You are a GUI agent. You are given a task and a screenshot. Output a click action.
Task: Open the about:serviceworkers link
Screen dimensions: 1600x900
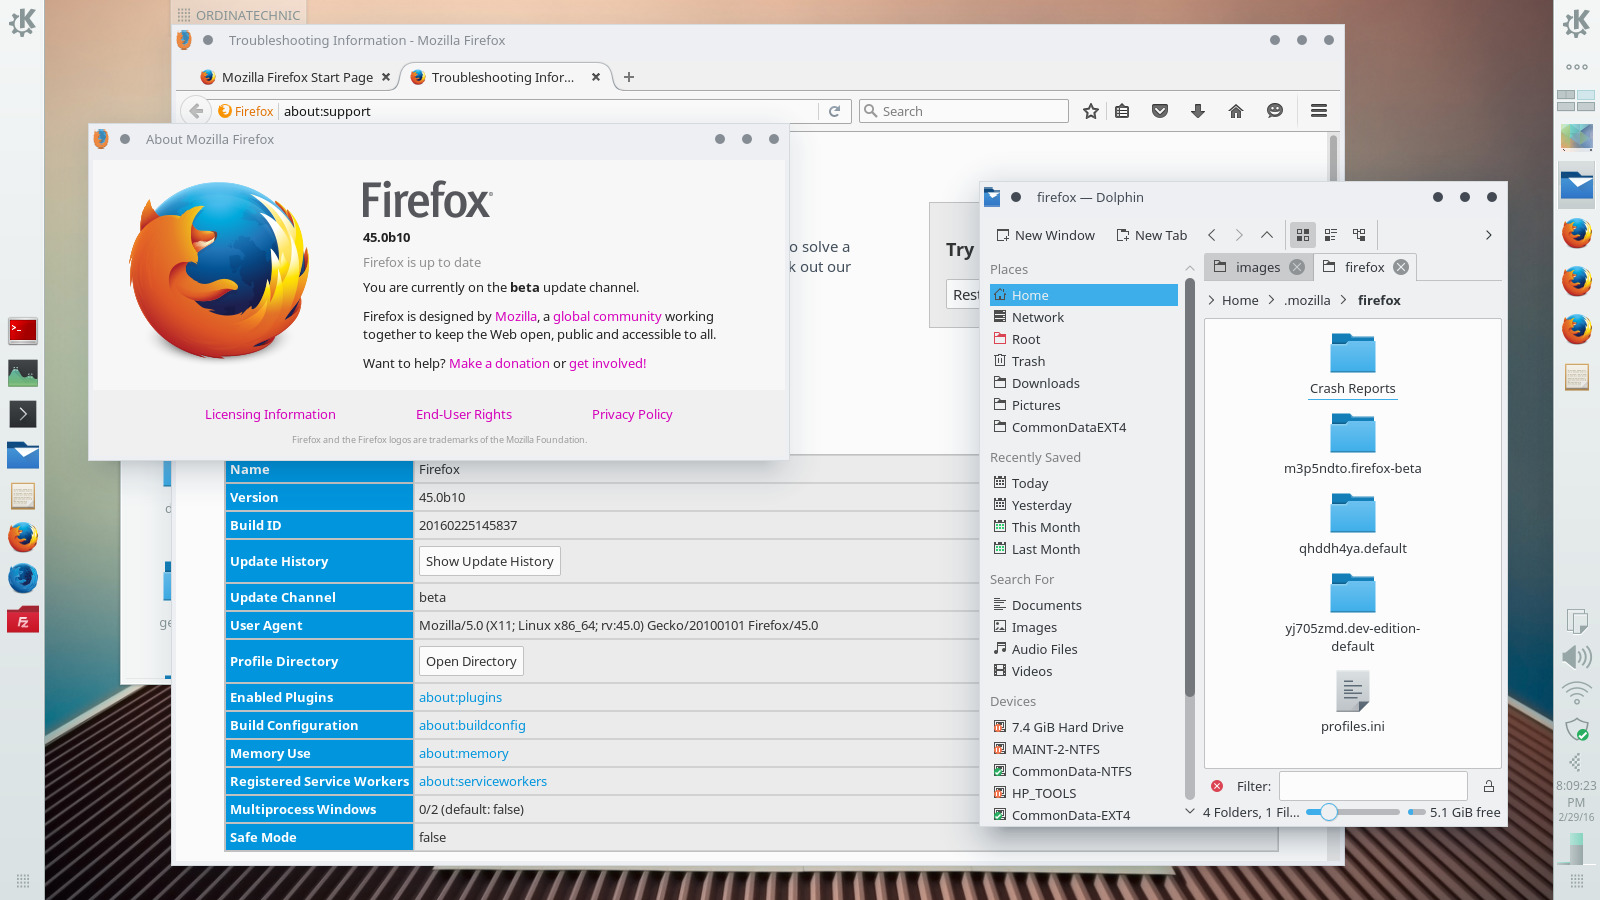pyautogui.click(x=483, y=781)
